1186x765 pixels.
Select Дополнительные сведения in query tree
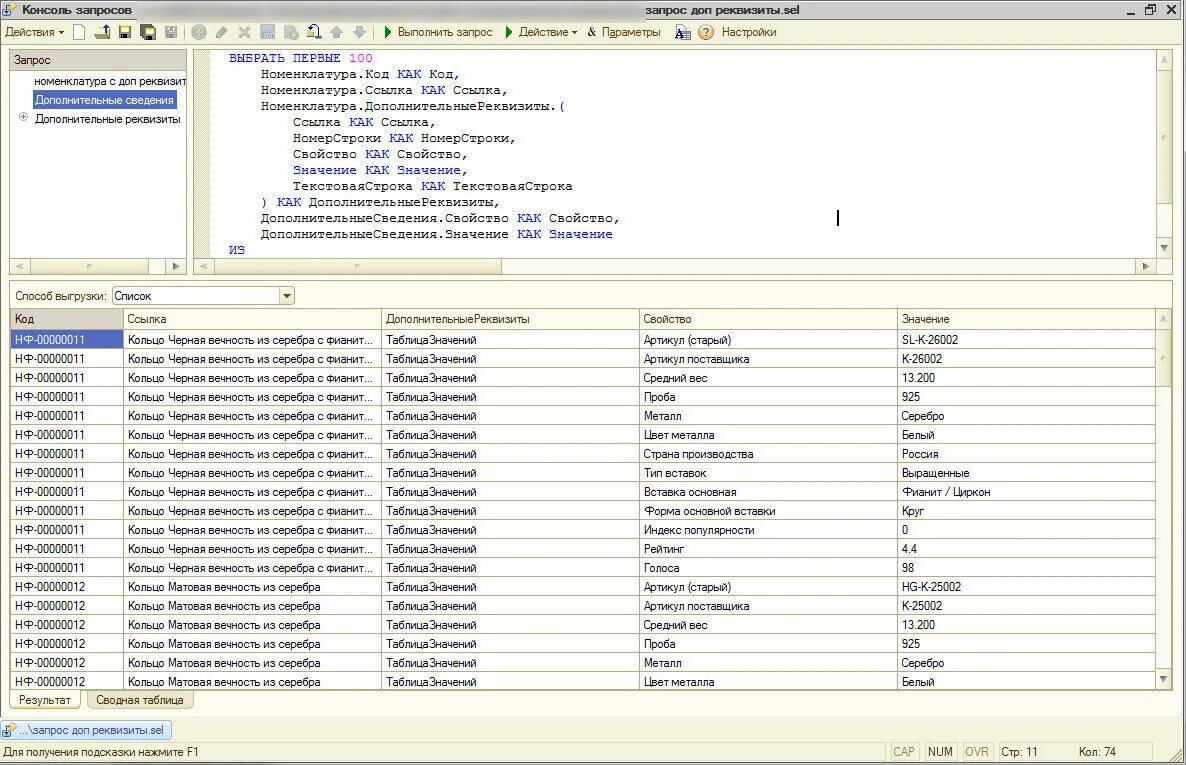click(104, 100)
